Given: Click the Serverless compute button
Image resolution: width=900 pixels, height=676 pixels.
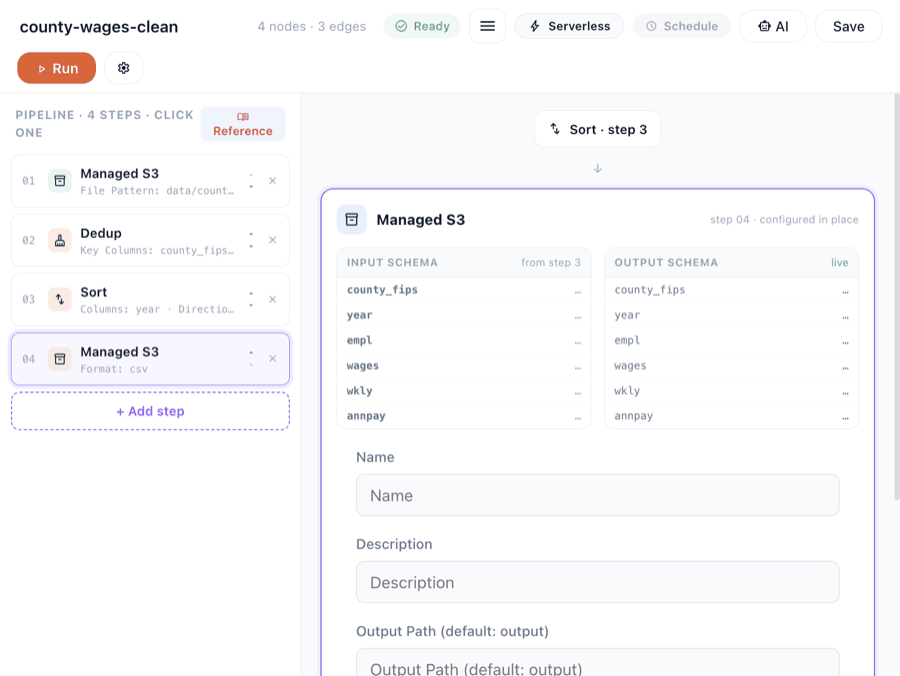Looking at the screenshot, I should pos(569,26).
